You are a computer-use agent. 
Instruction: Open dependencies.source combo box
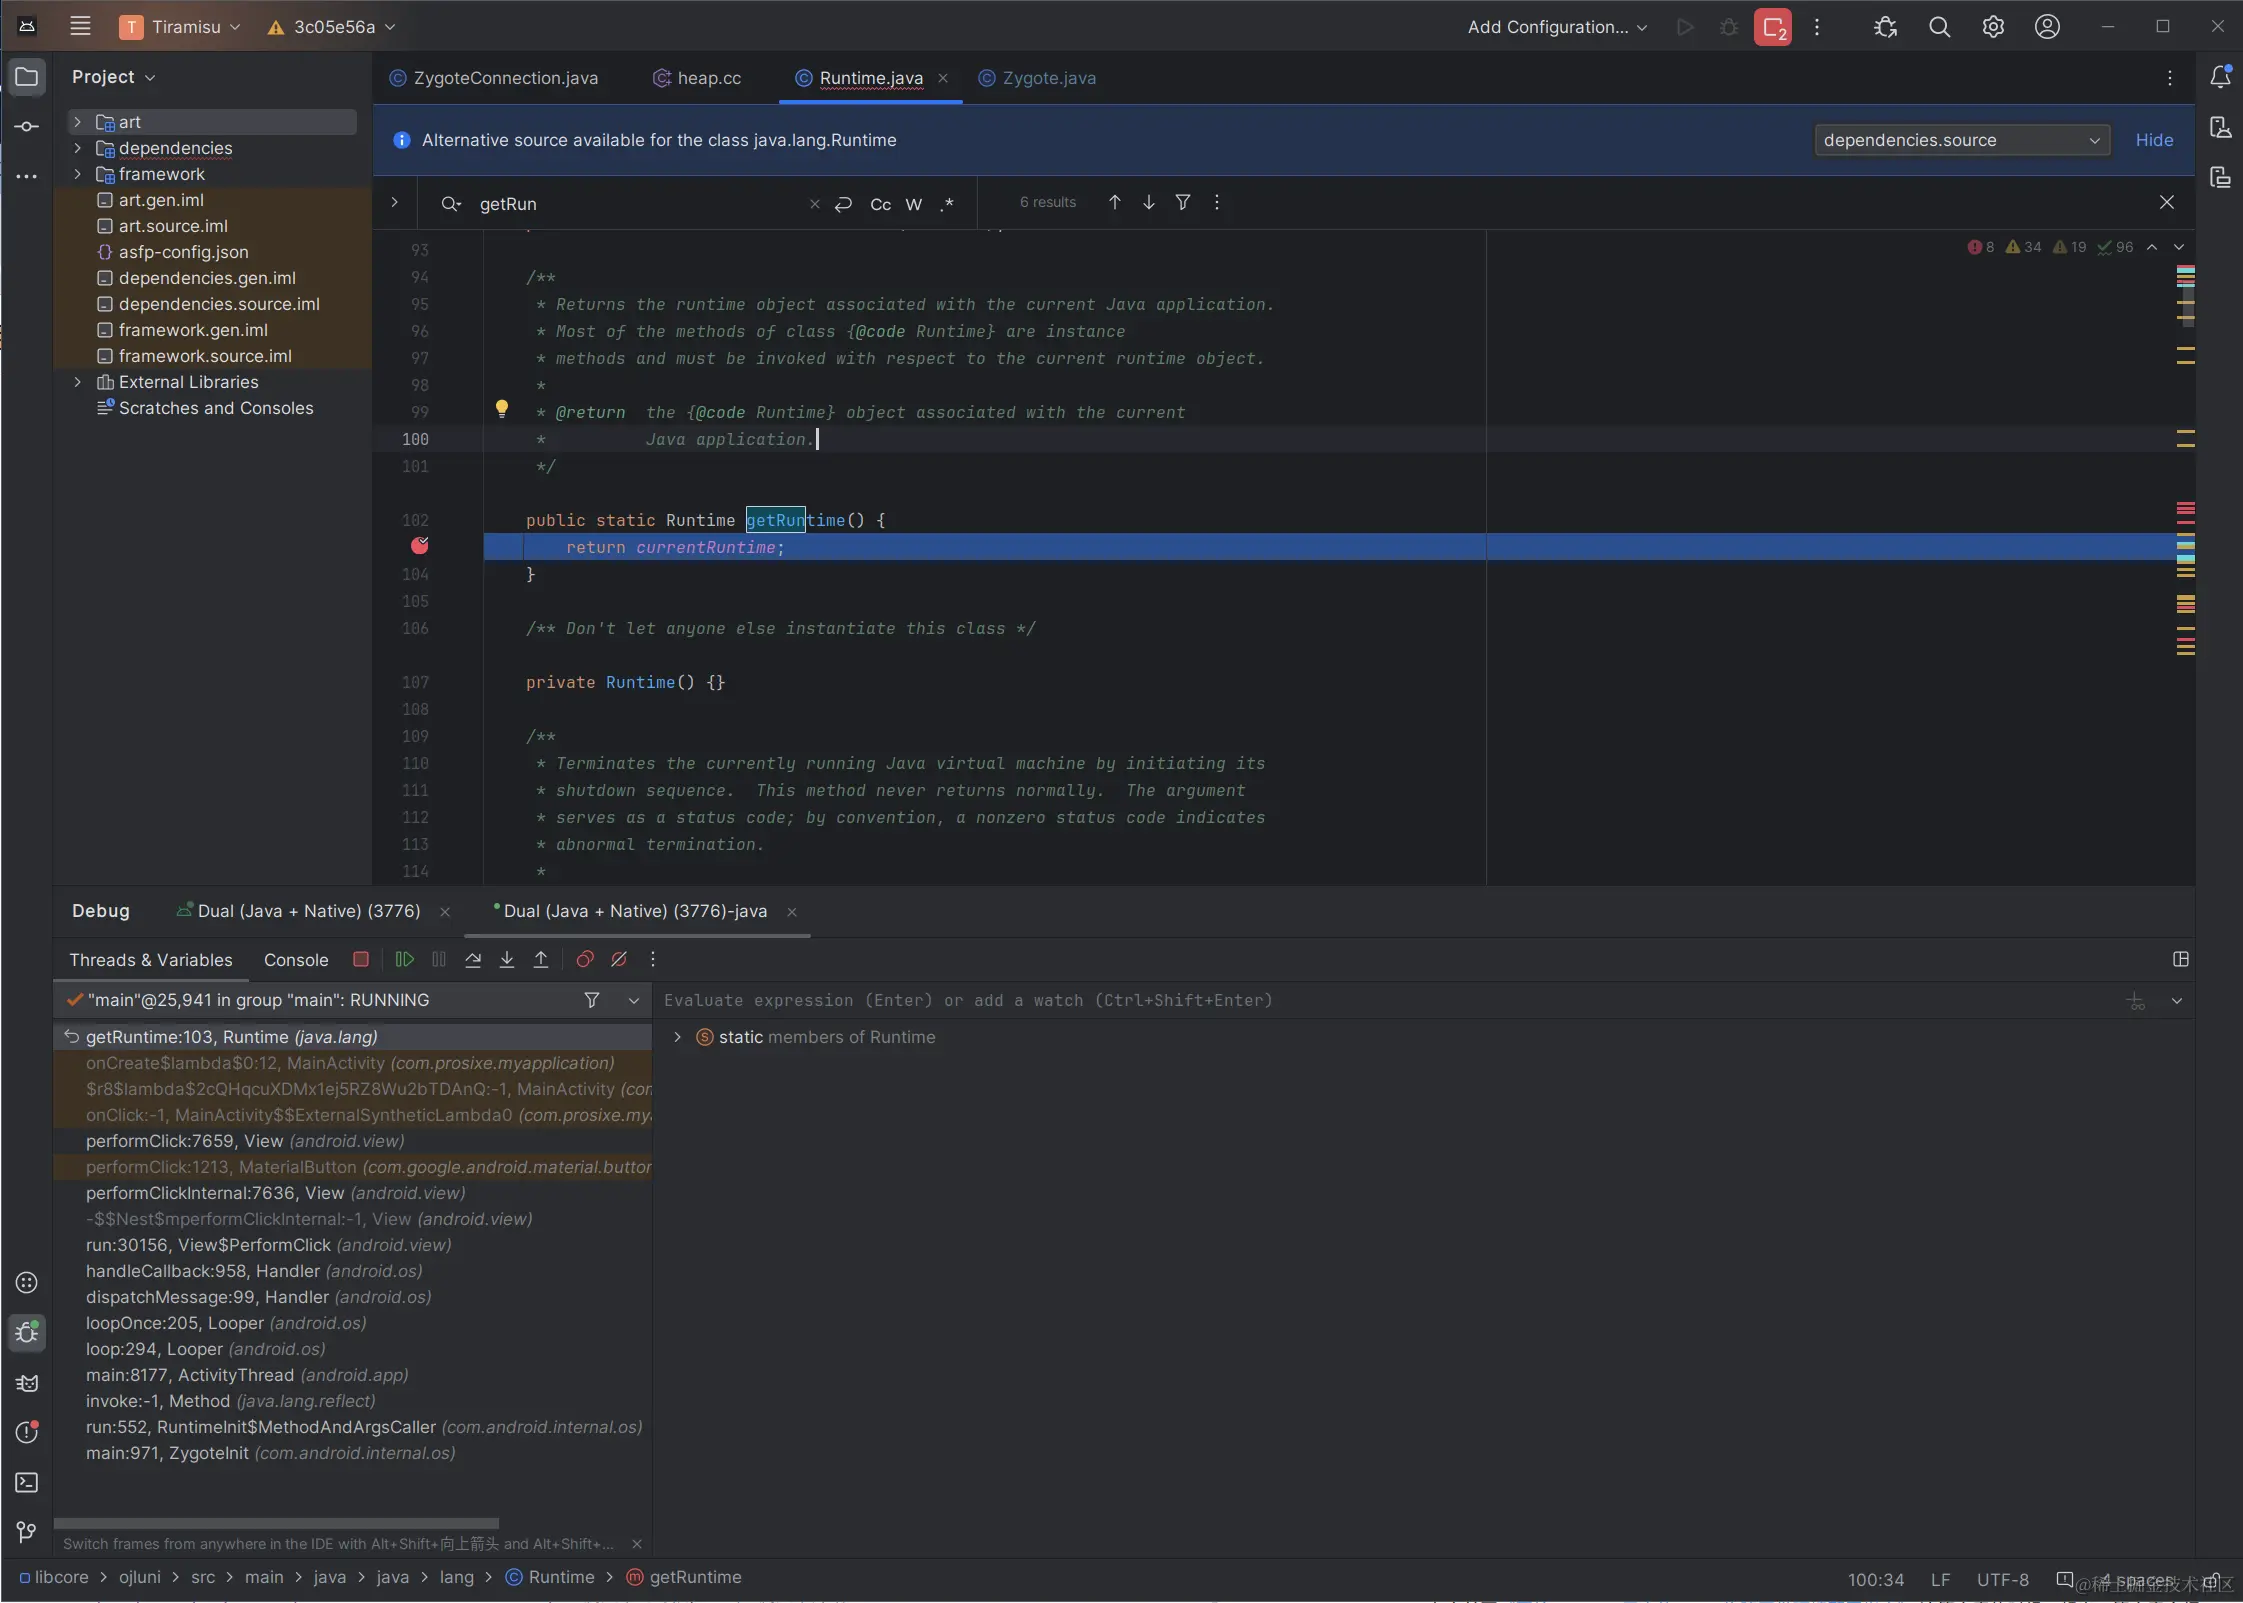pyautogui.click(x=1962, y=140)
